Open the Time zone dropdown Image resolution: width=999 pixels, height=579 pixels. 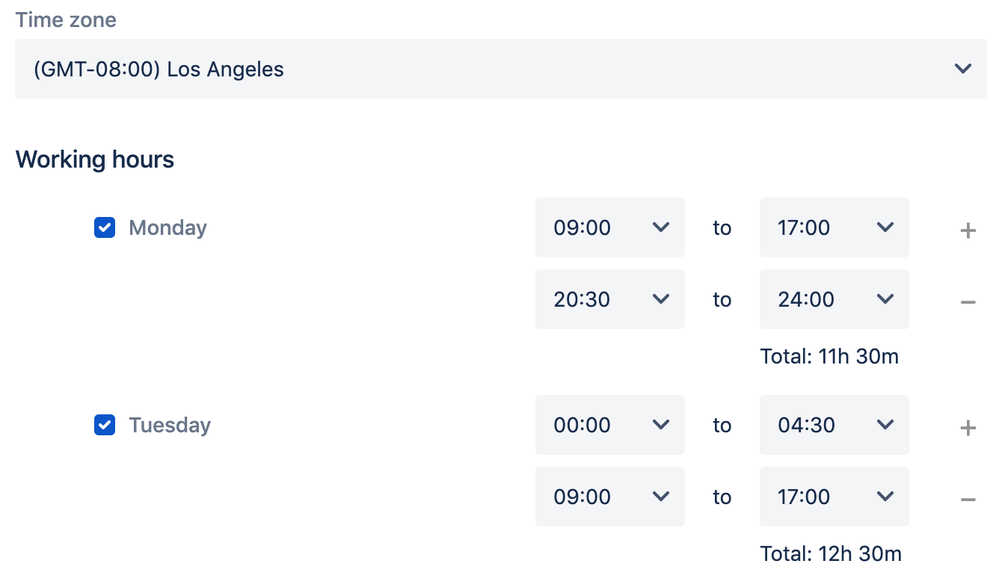point(500,69)
